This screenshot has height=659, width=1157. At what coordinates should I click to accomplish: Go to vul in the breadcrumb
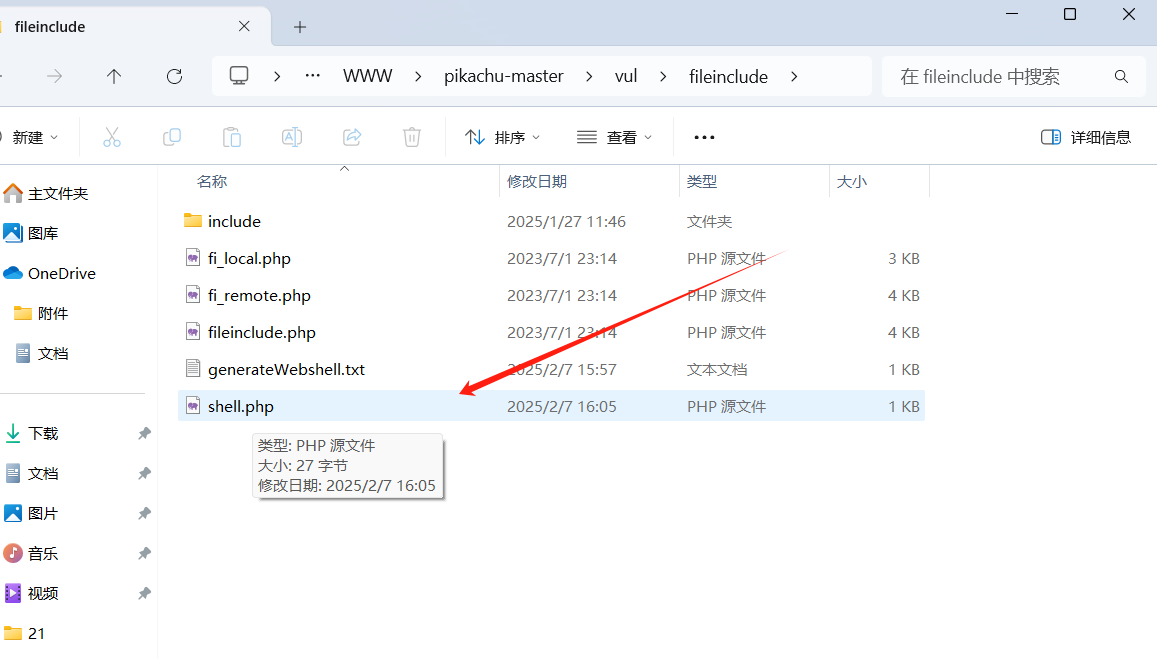click(626, 76)
